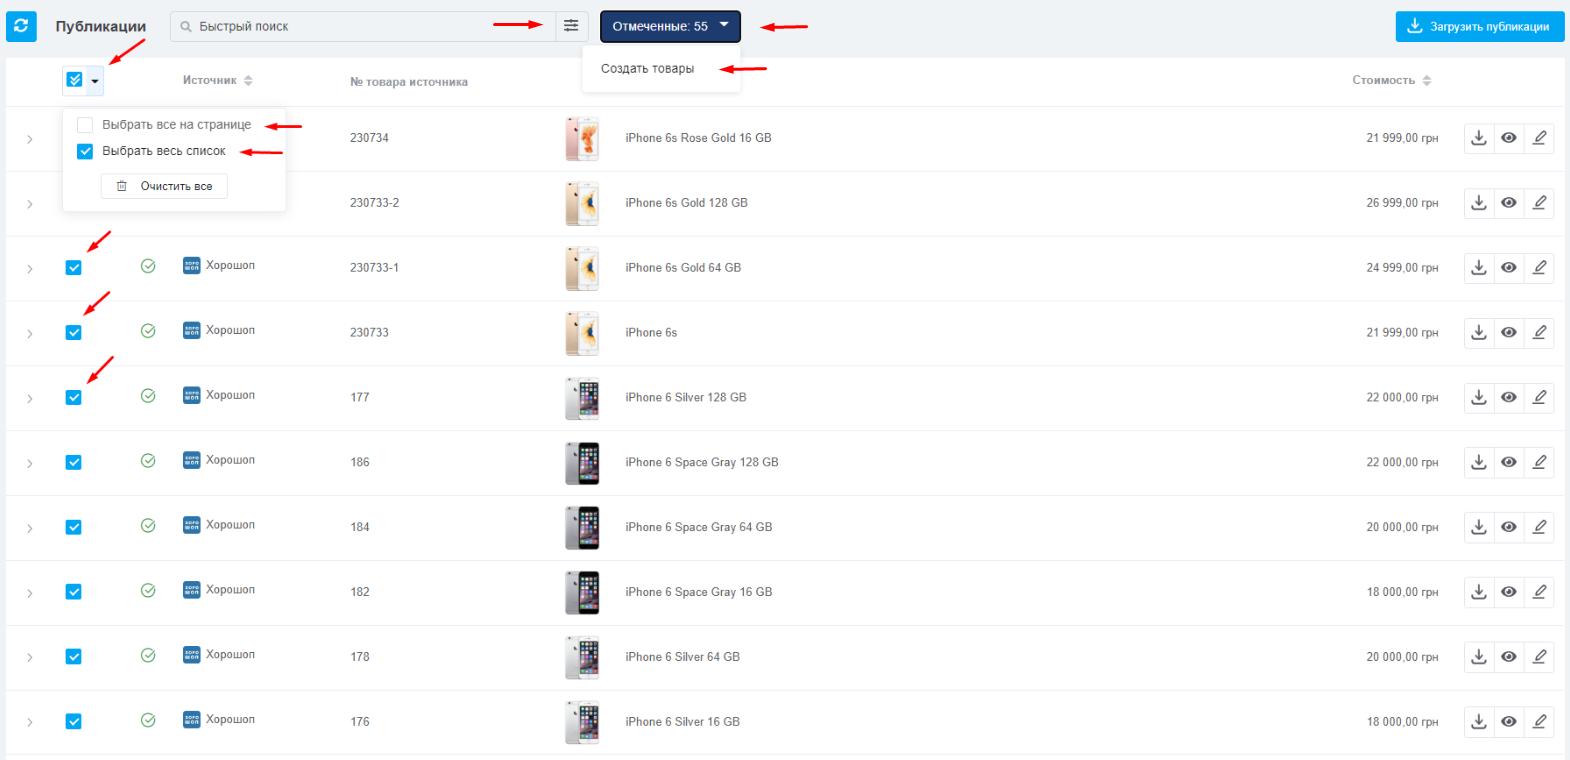The height and width of the screenshot is (760, 1570).
Task: Open iPhone 6 Space Gray 64 GB thumbnail
Action: [x=582, y=527]
